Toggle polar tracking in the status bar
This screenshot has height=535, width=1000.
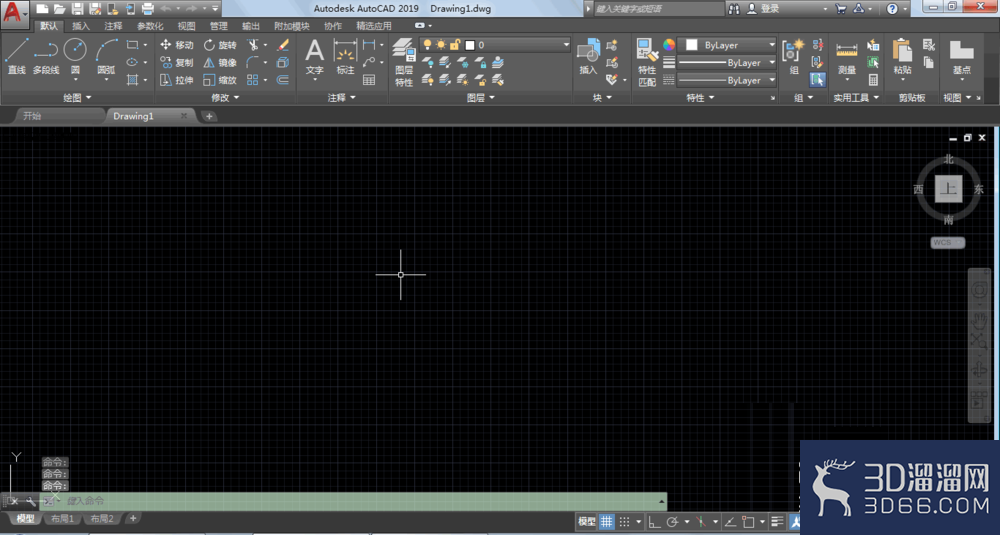(x=672, y=522)
